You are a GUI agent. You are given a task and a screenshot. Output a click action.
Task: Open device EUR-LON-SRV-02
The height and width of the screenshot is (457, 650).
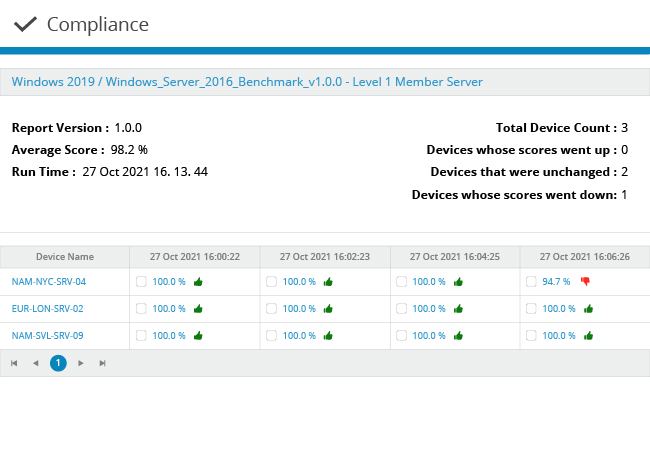(47, 309)
